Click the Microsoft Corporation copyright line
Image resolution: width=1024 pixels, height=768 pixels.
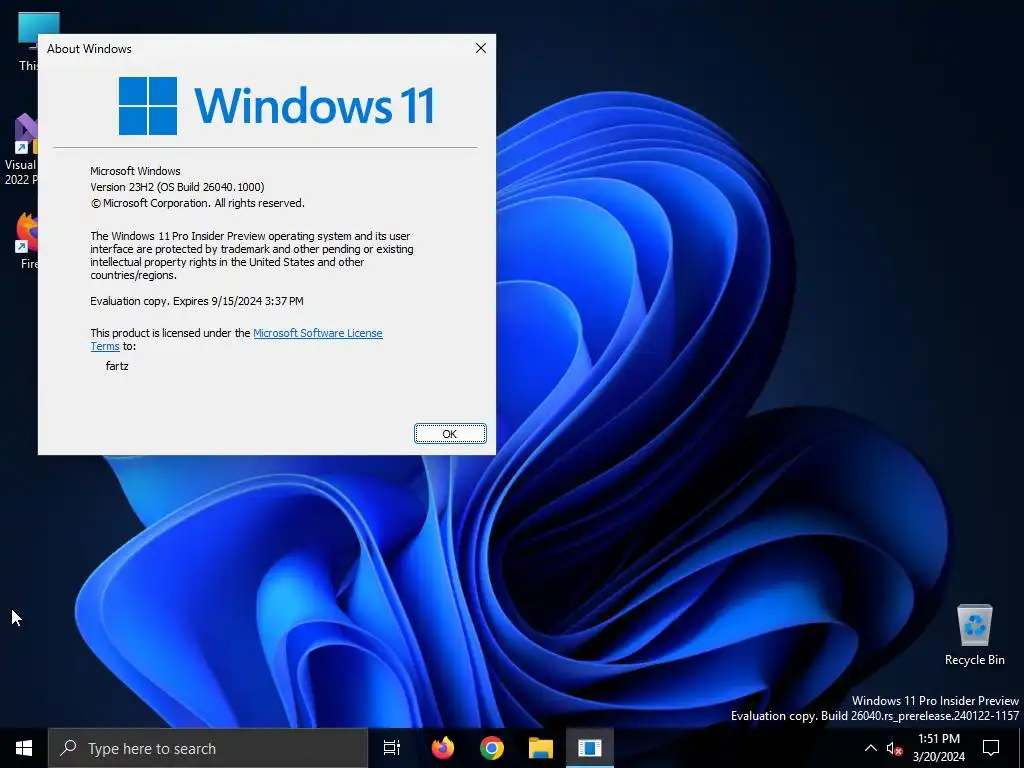[197, 203]
